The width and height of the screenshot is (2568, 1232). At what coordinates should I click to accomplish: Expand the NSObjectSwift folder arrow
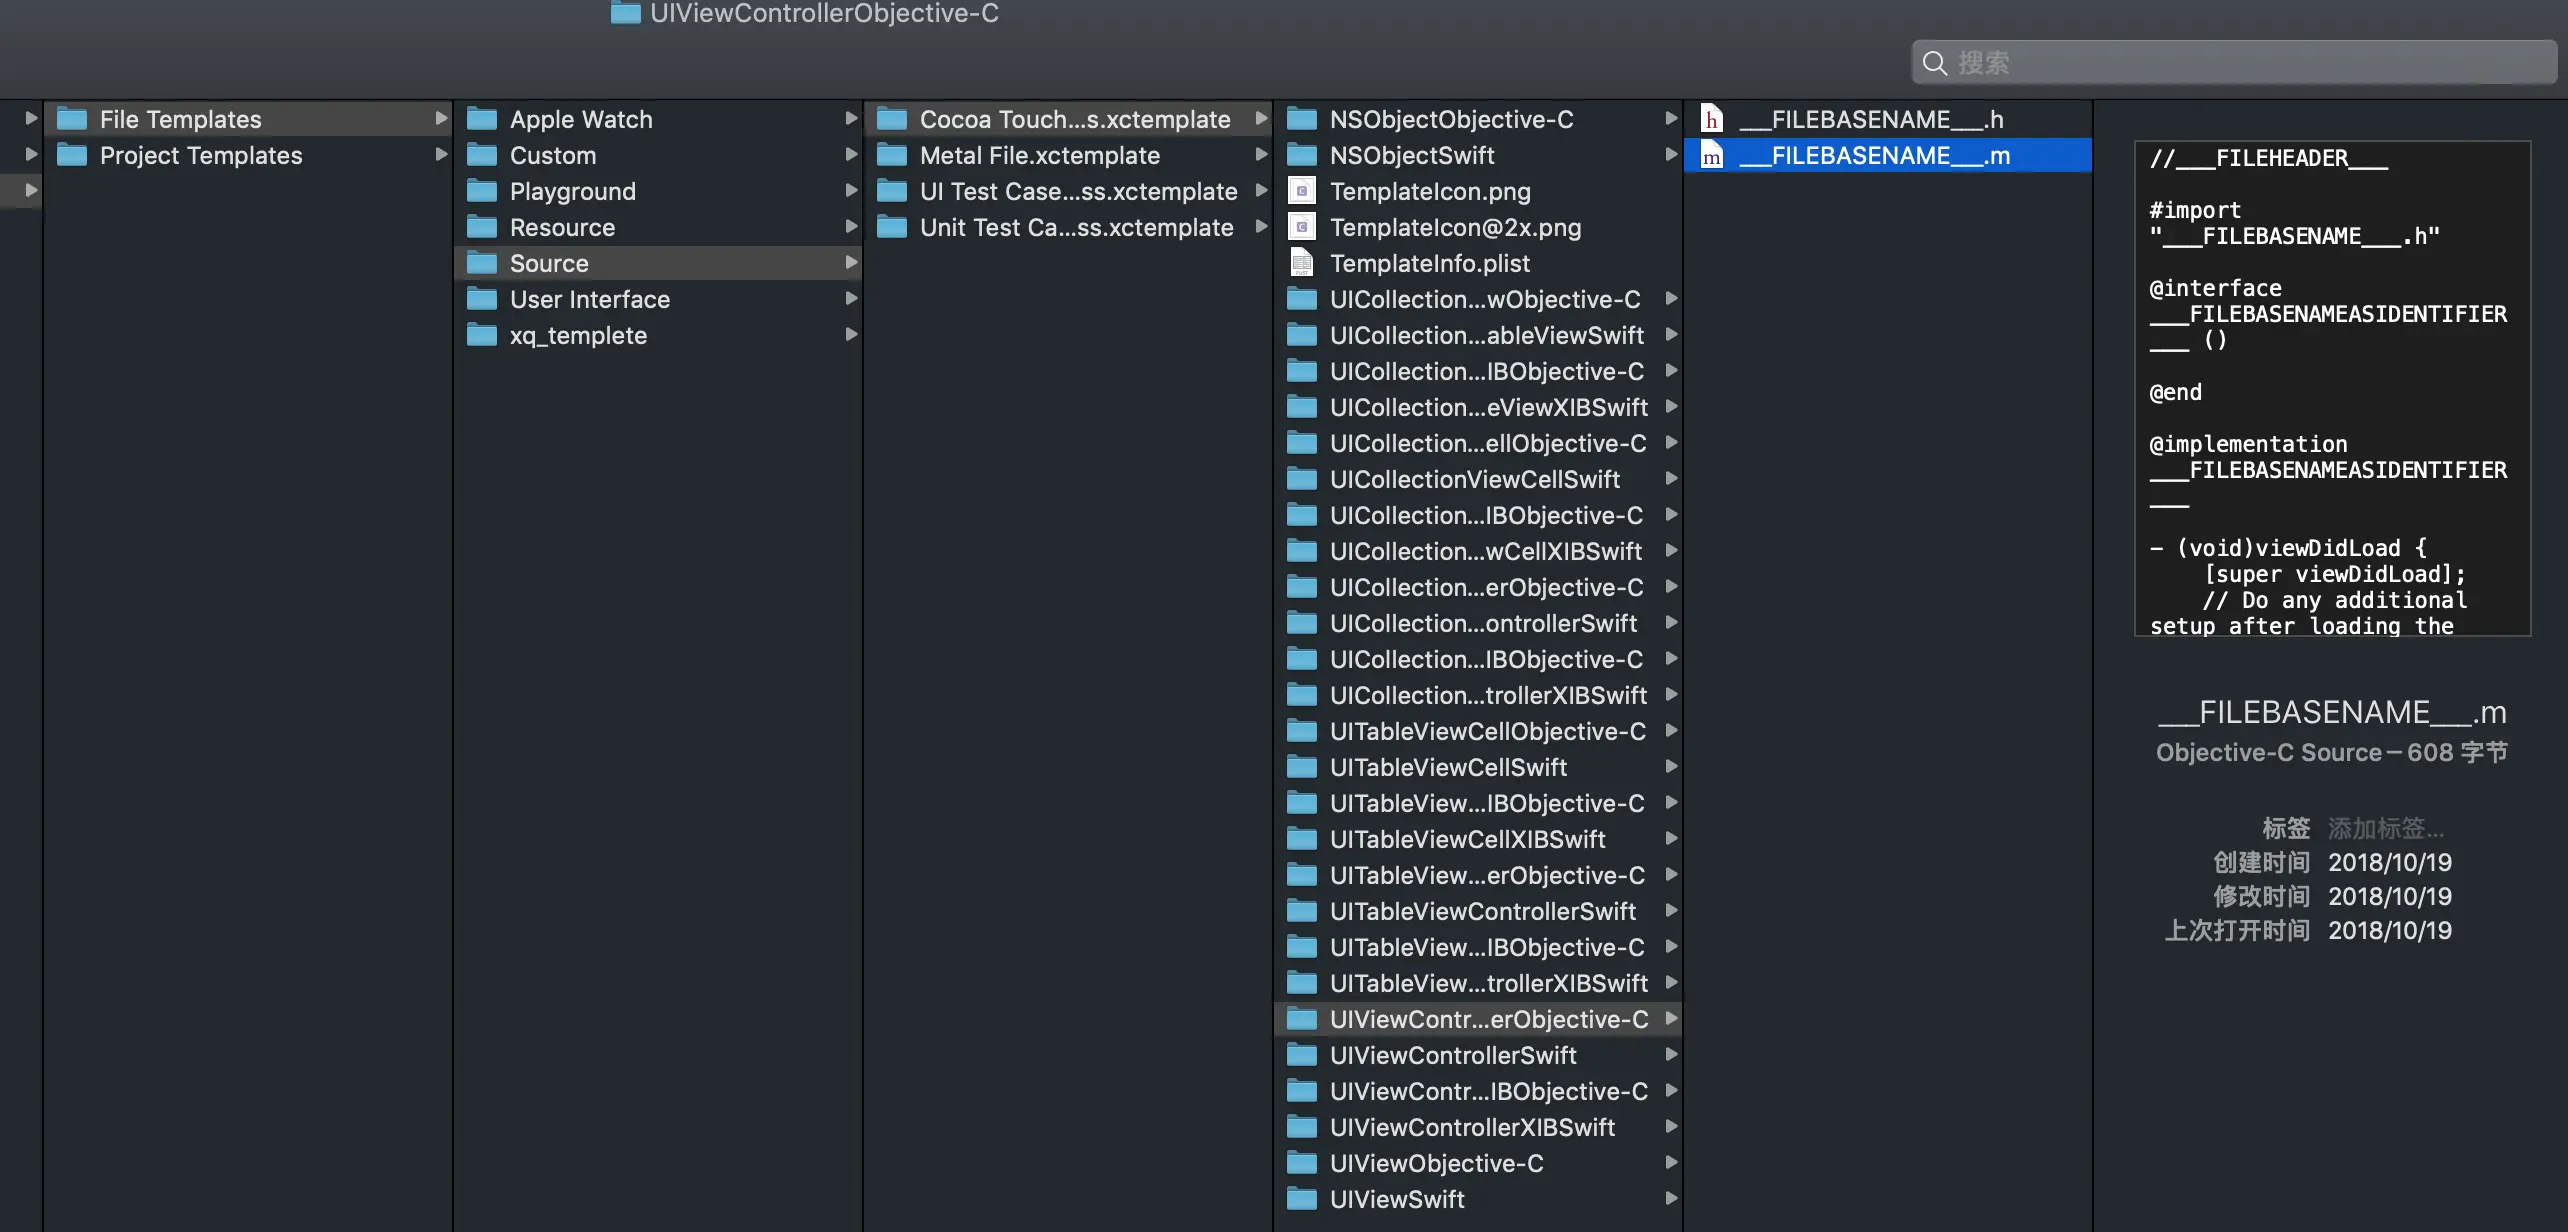[x=1671, y=155]
